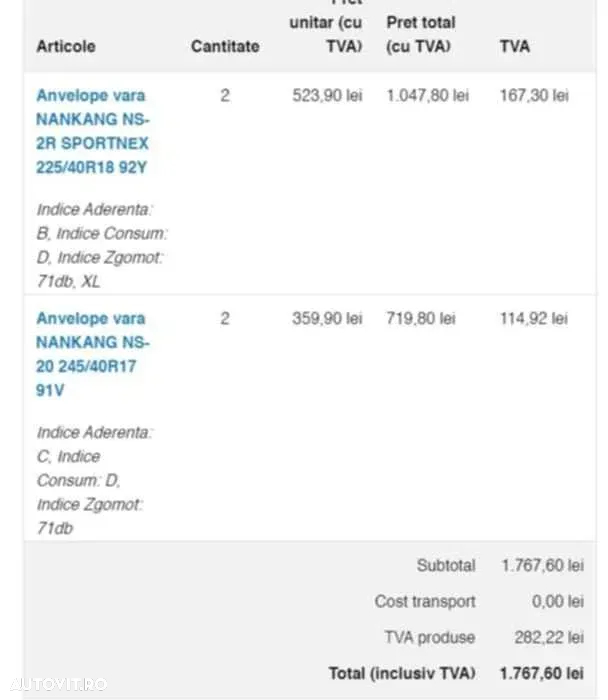Select the 719,80 lei total price
Screen dimensions: 608x700
[421, 319]
